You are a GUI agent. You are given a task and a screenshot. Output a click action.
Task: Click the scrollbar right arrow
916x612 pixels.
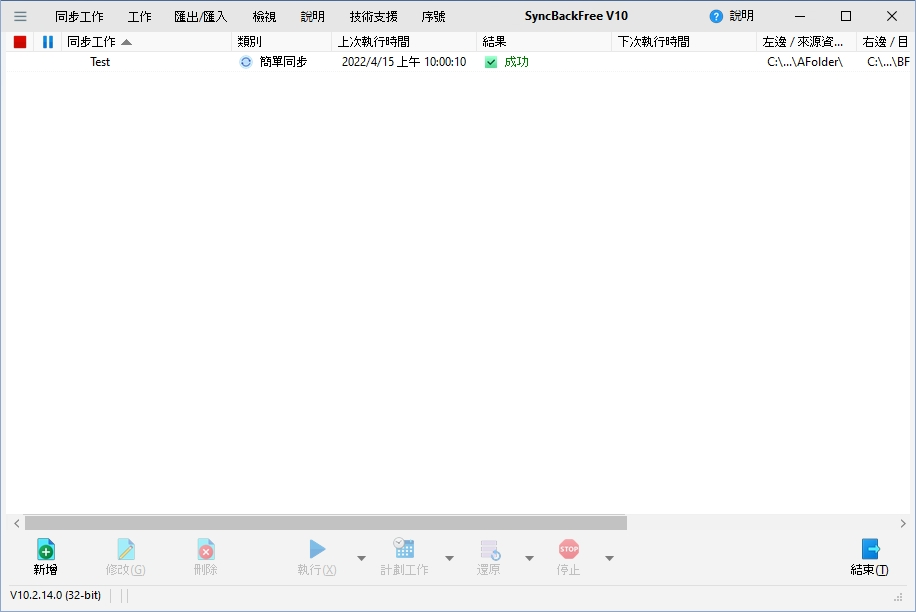[x=903, y=523]
